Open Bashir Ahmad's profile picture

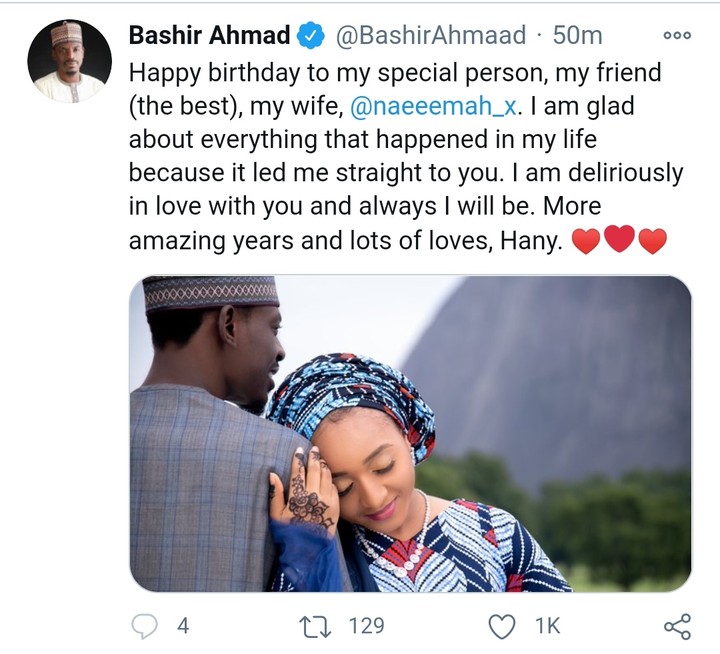coord(69,61)
